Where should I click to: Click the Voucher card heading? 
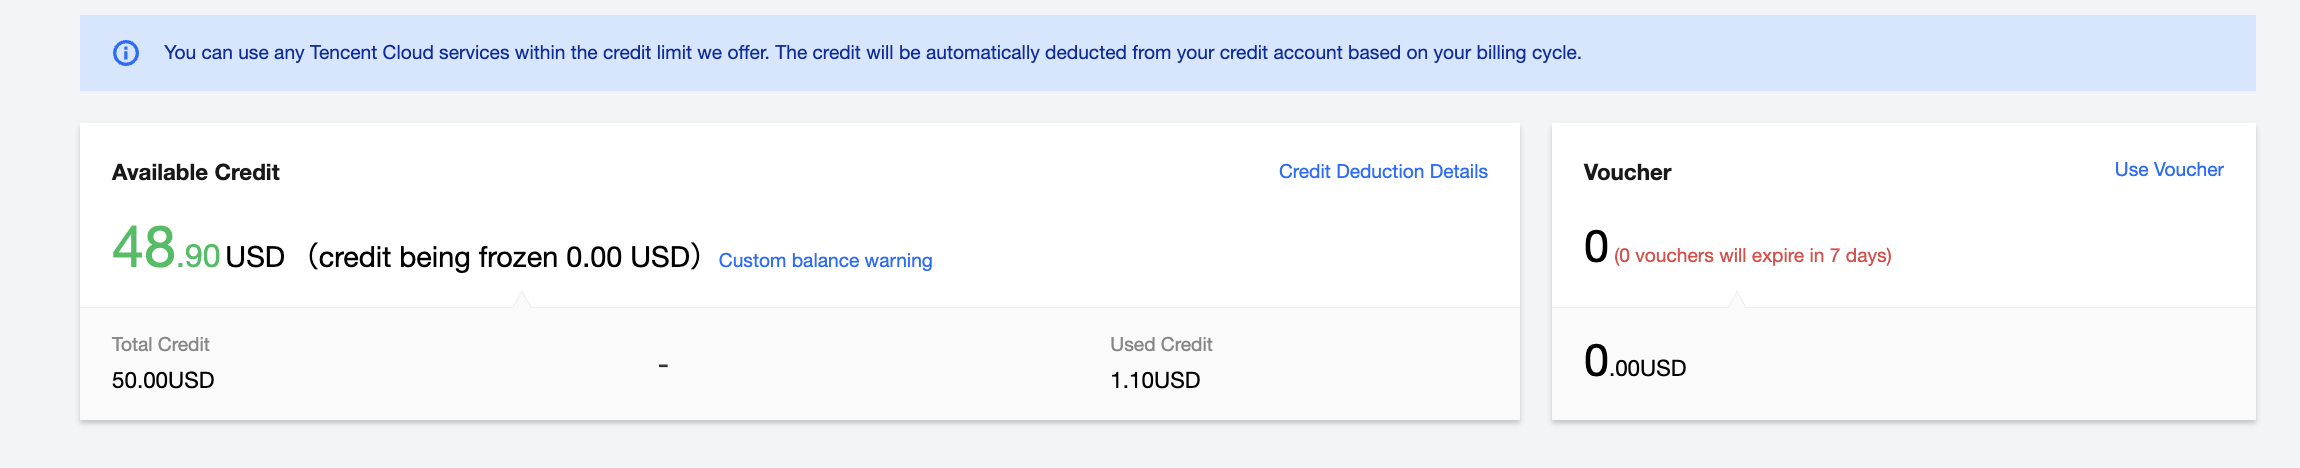tap(1627, 173)
